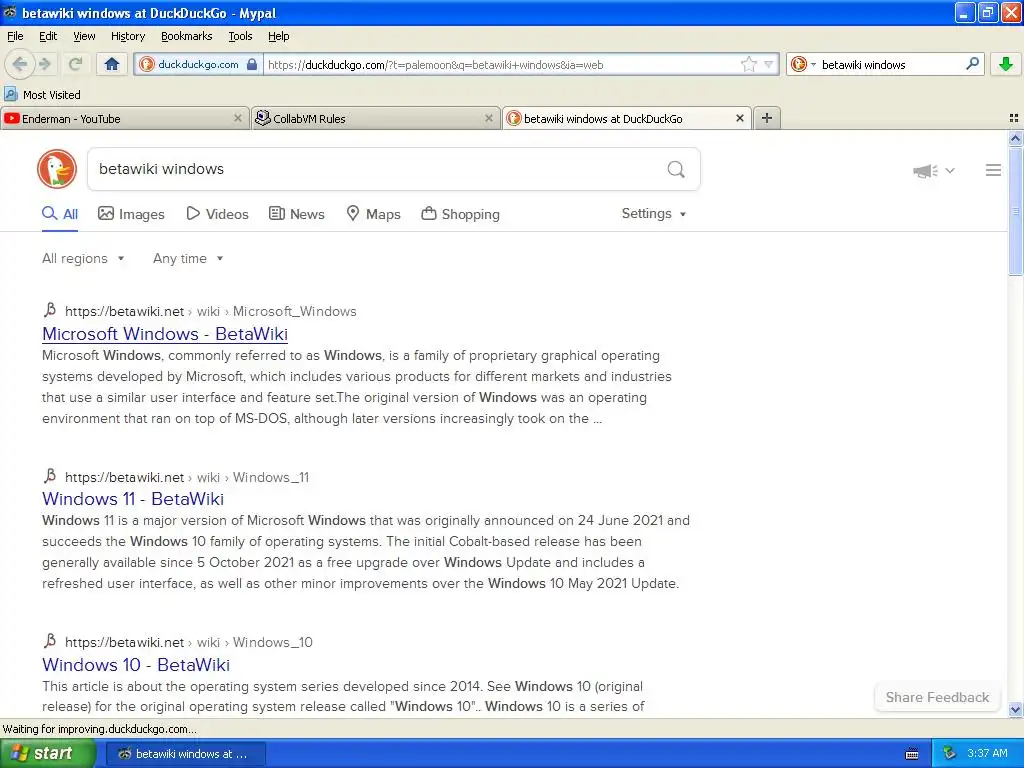1024x768 pixels.
Task: Click the Microsoft Windows result favicon
Action: [x=50, y=310]
